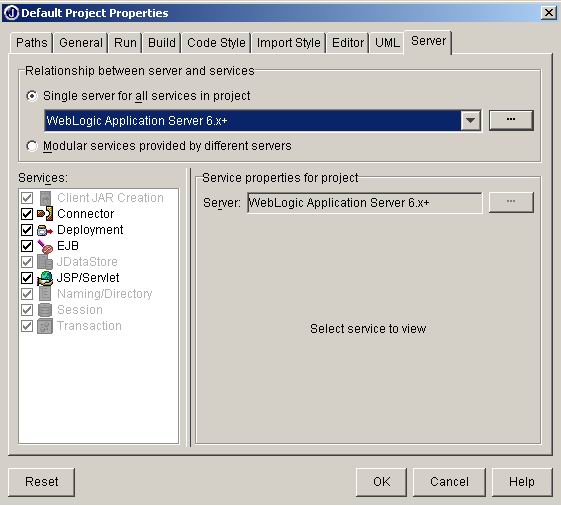Confirm with the OK button
This screenshot has width=561, height=506.
tap(381, 482)
